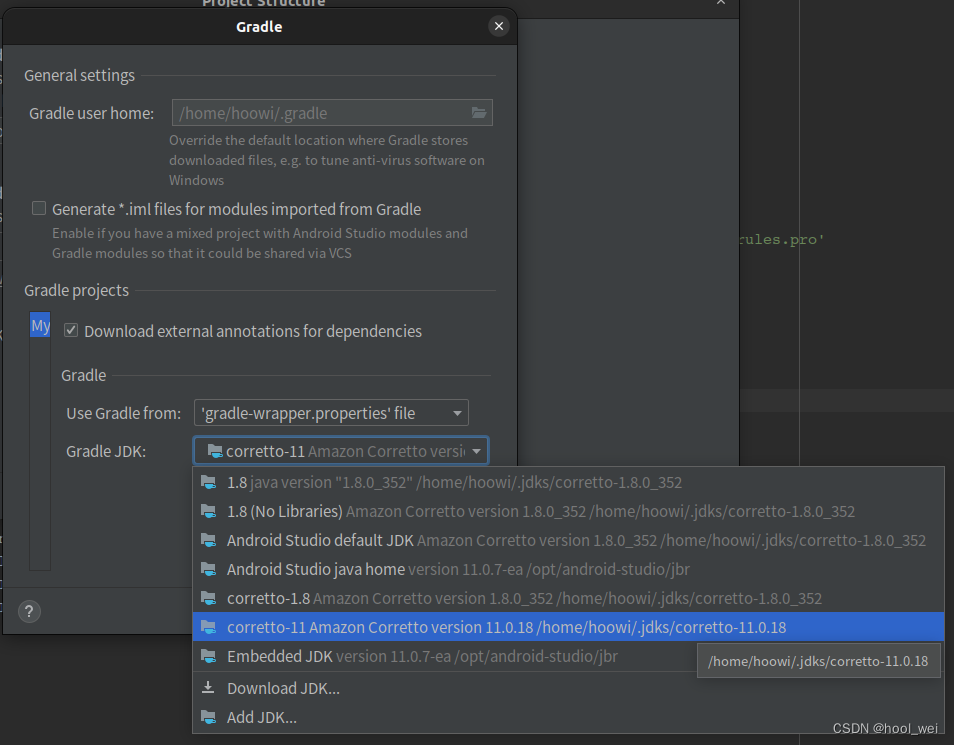Select the 'My' Gradle project entry
954x745 pixels.
40,326
